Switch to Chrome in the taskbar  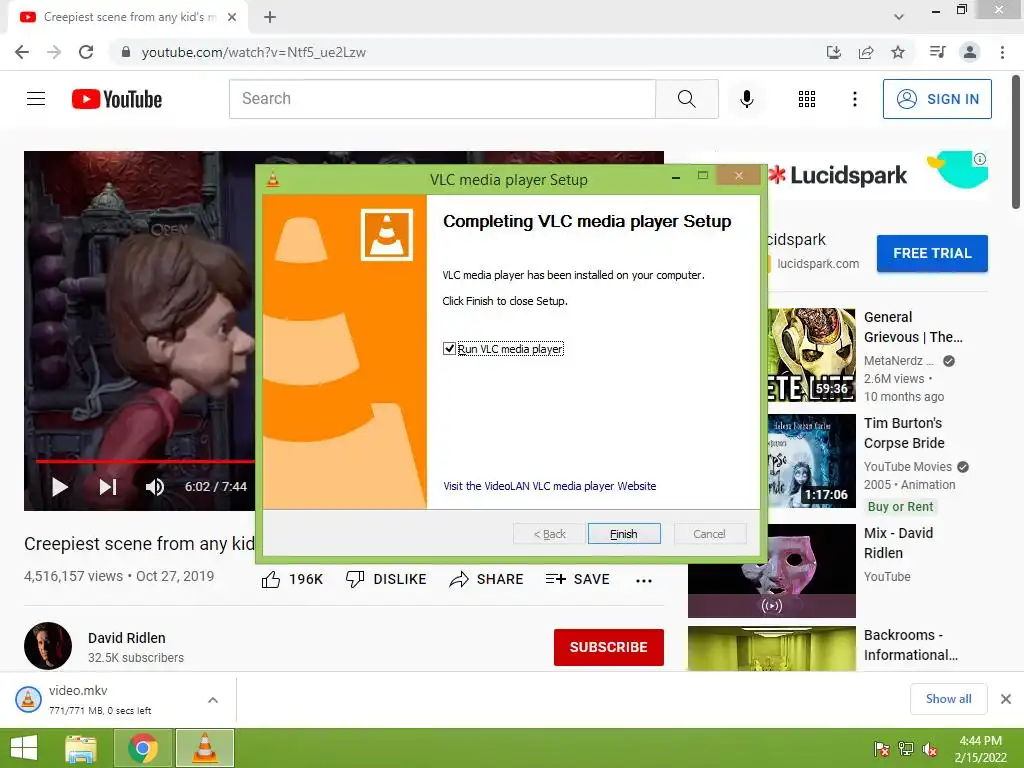pos(143,748)
